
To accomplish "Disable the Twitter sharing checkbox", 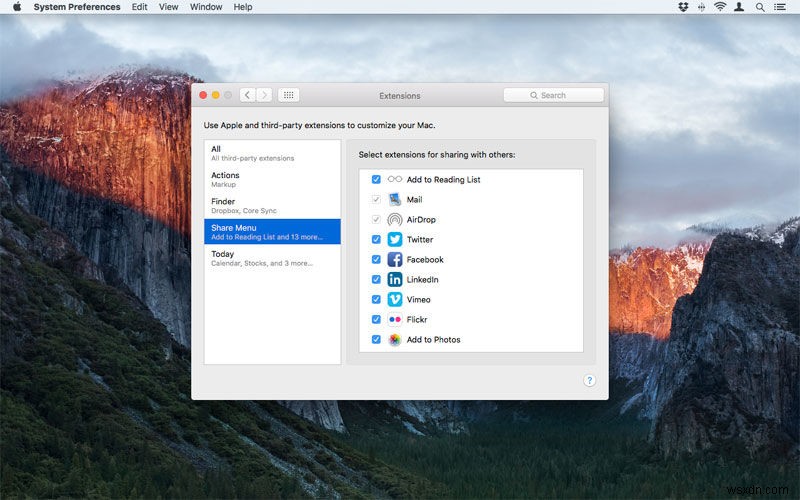I will [376, 240].
